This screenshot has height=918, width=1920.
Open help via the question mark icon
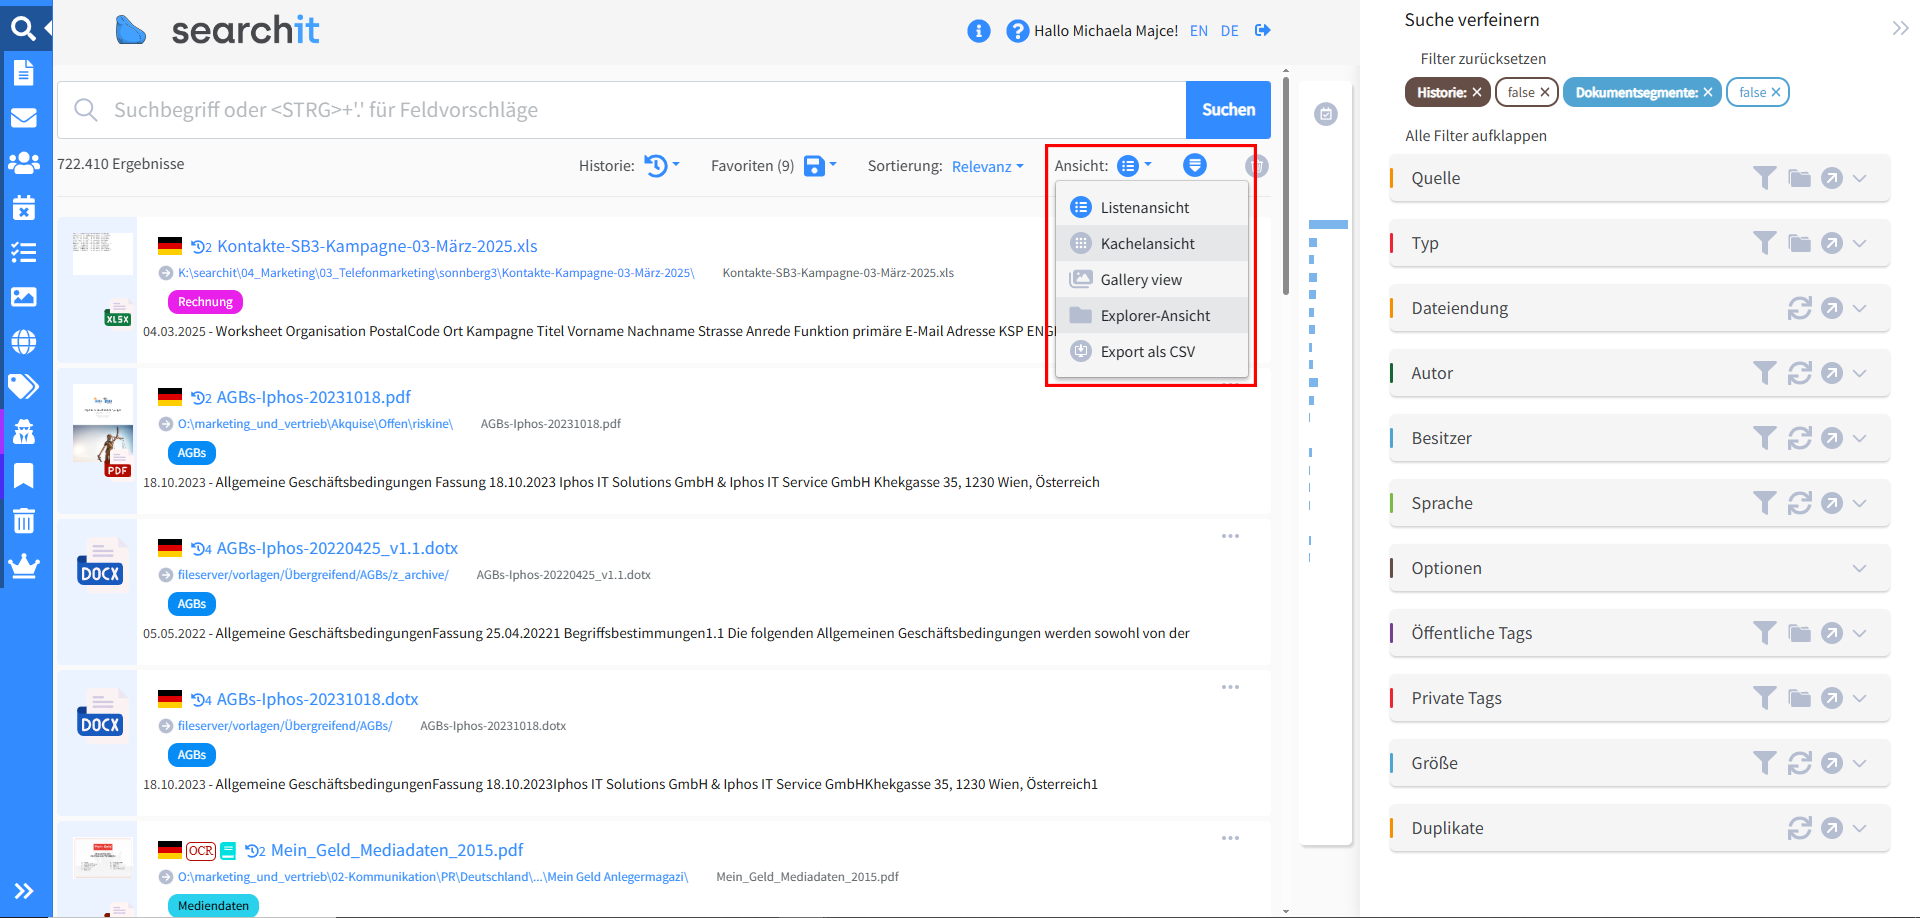click(x=1018, y=31)
